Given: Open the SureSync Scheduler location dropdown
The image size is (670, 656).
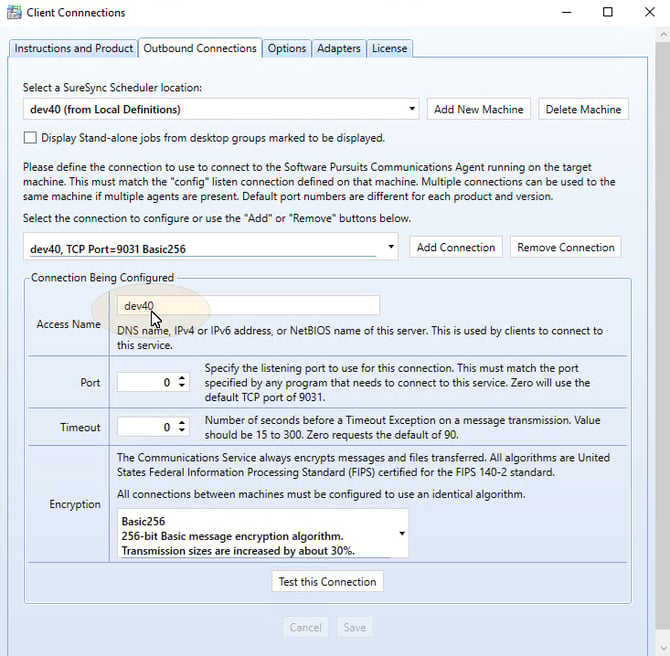Looking at the screenshot, I should pyautogui.click(x=221, y=109).
